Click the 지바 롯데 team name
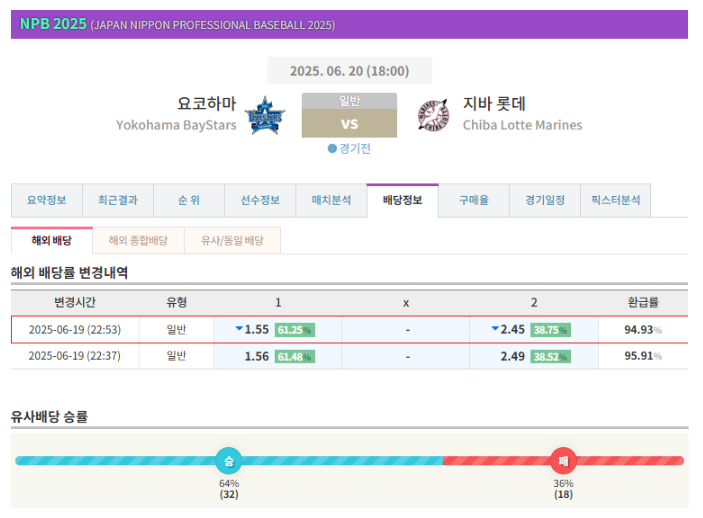Viewport: 703px width, 518px height. tap(494, 104)
